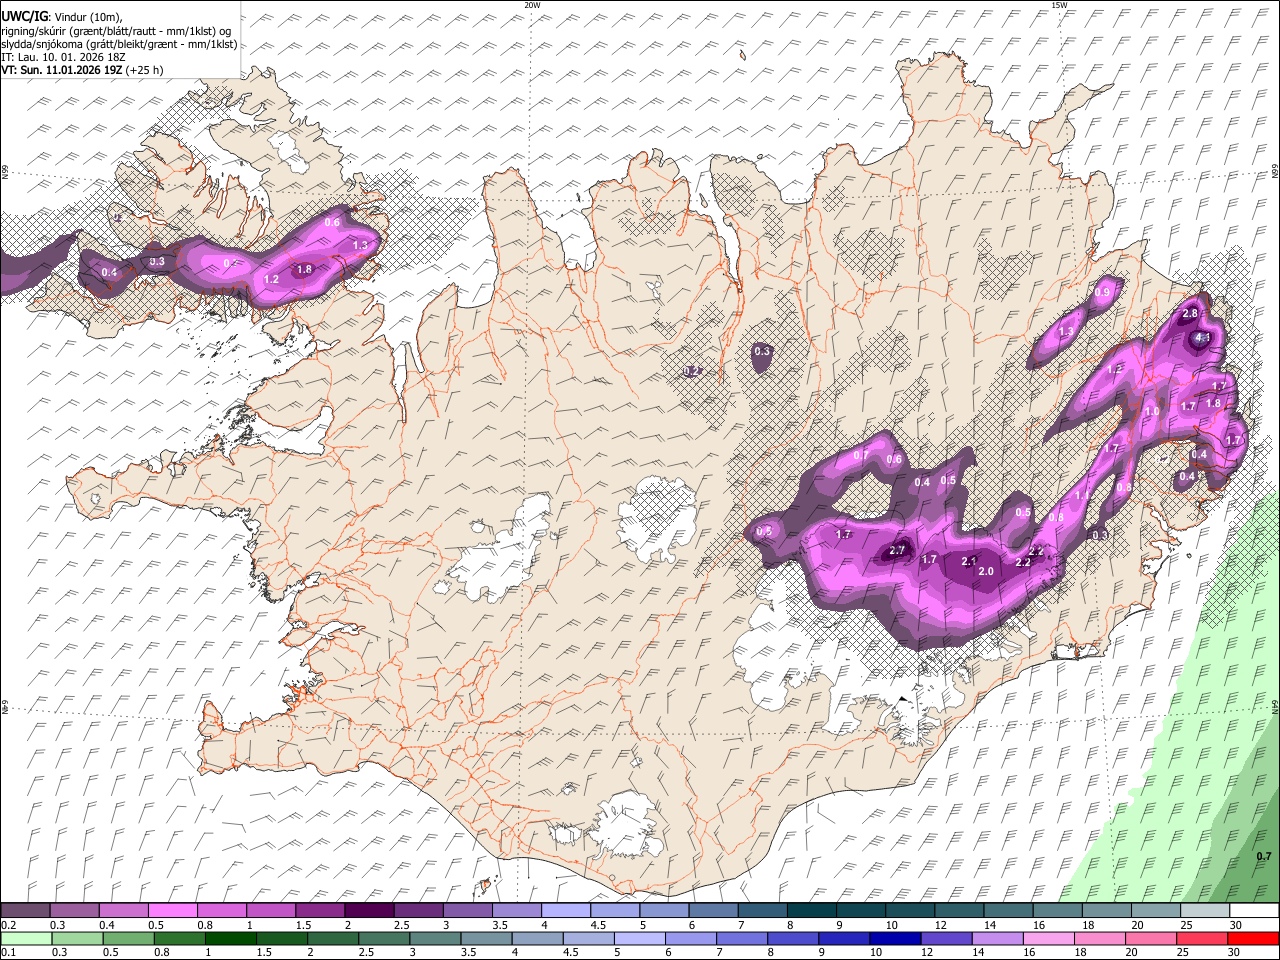Click the darkest purple 2 snow legend swatch
This screenshot has height=960, width=1280.
pyautogui.click(x=369, y=910)
